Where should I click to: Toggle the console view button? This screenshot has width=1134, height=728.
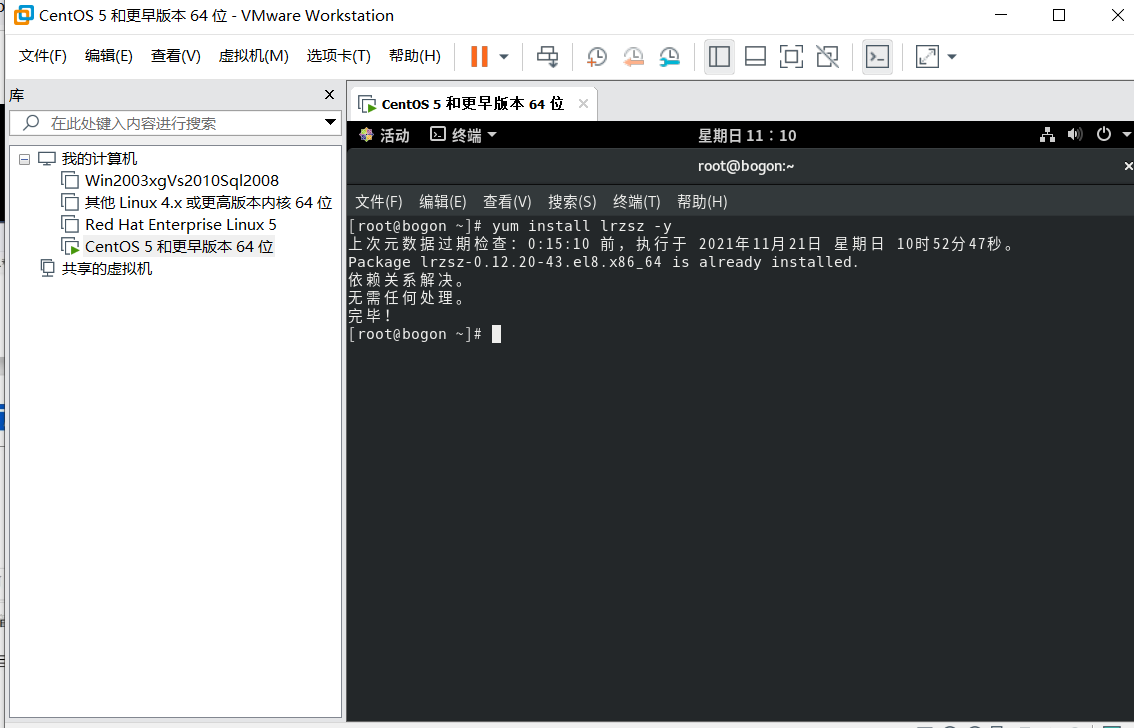(x=877, y=56)
